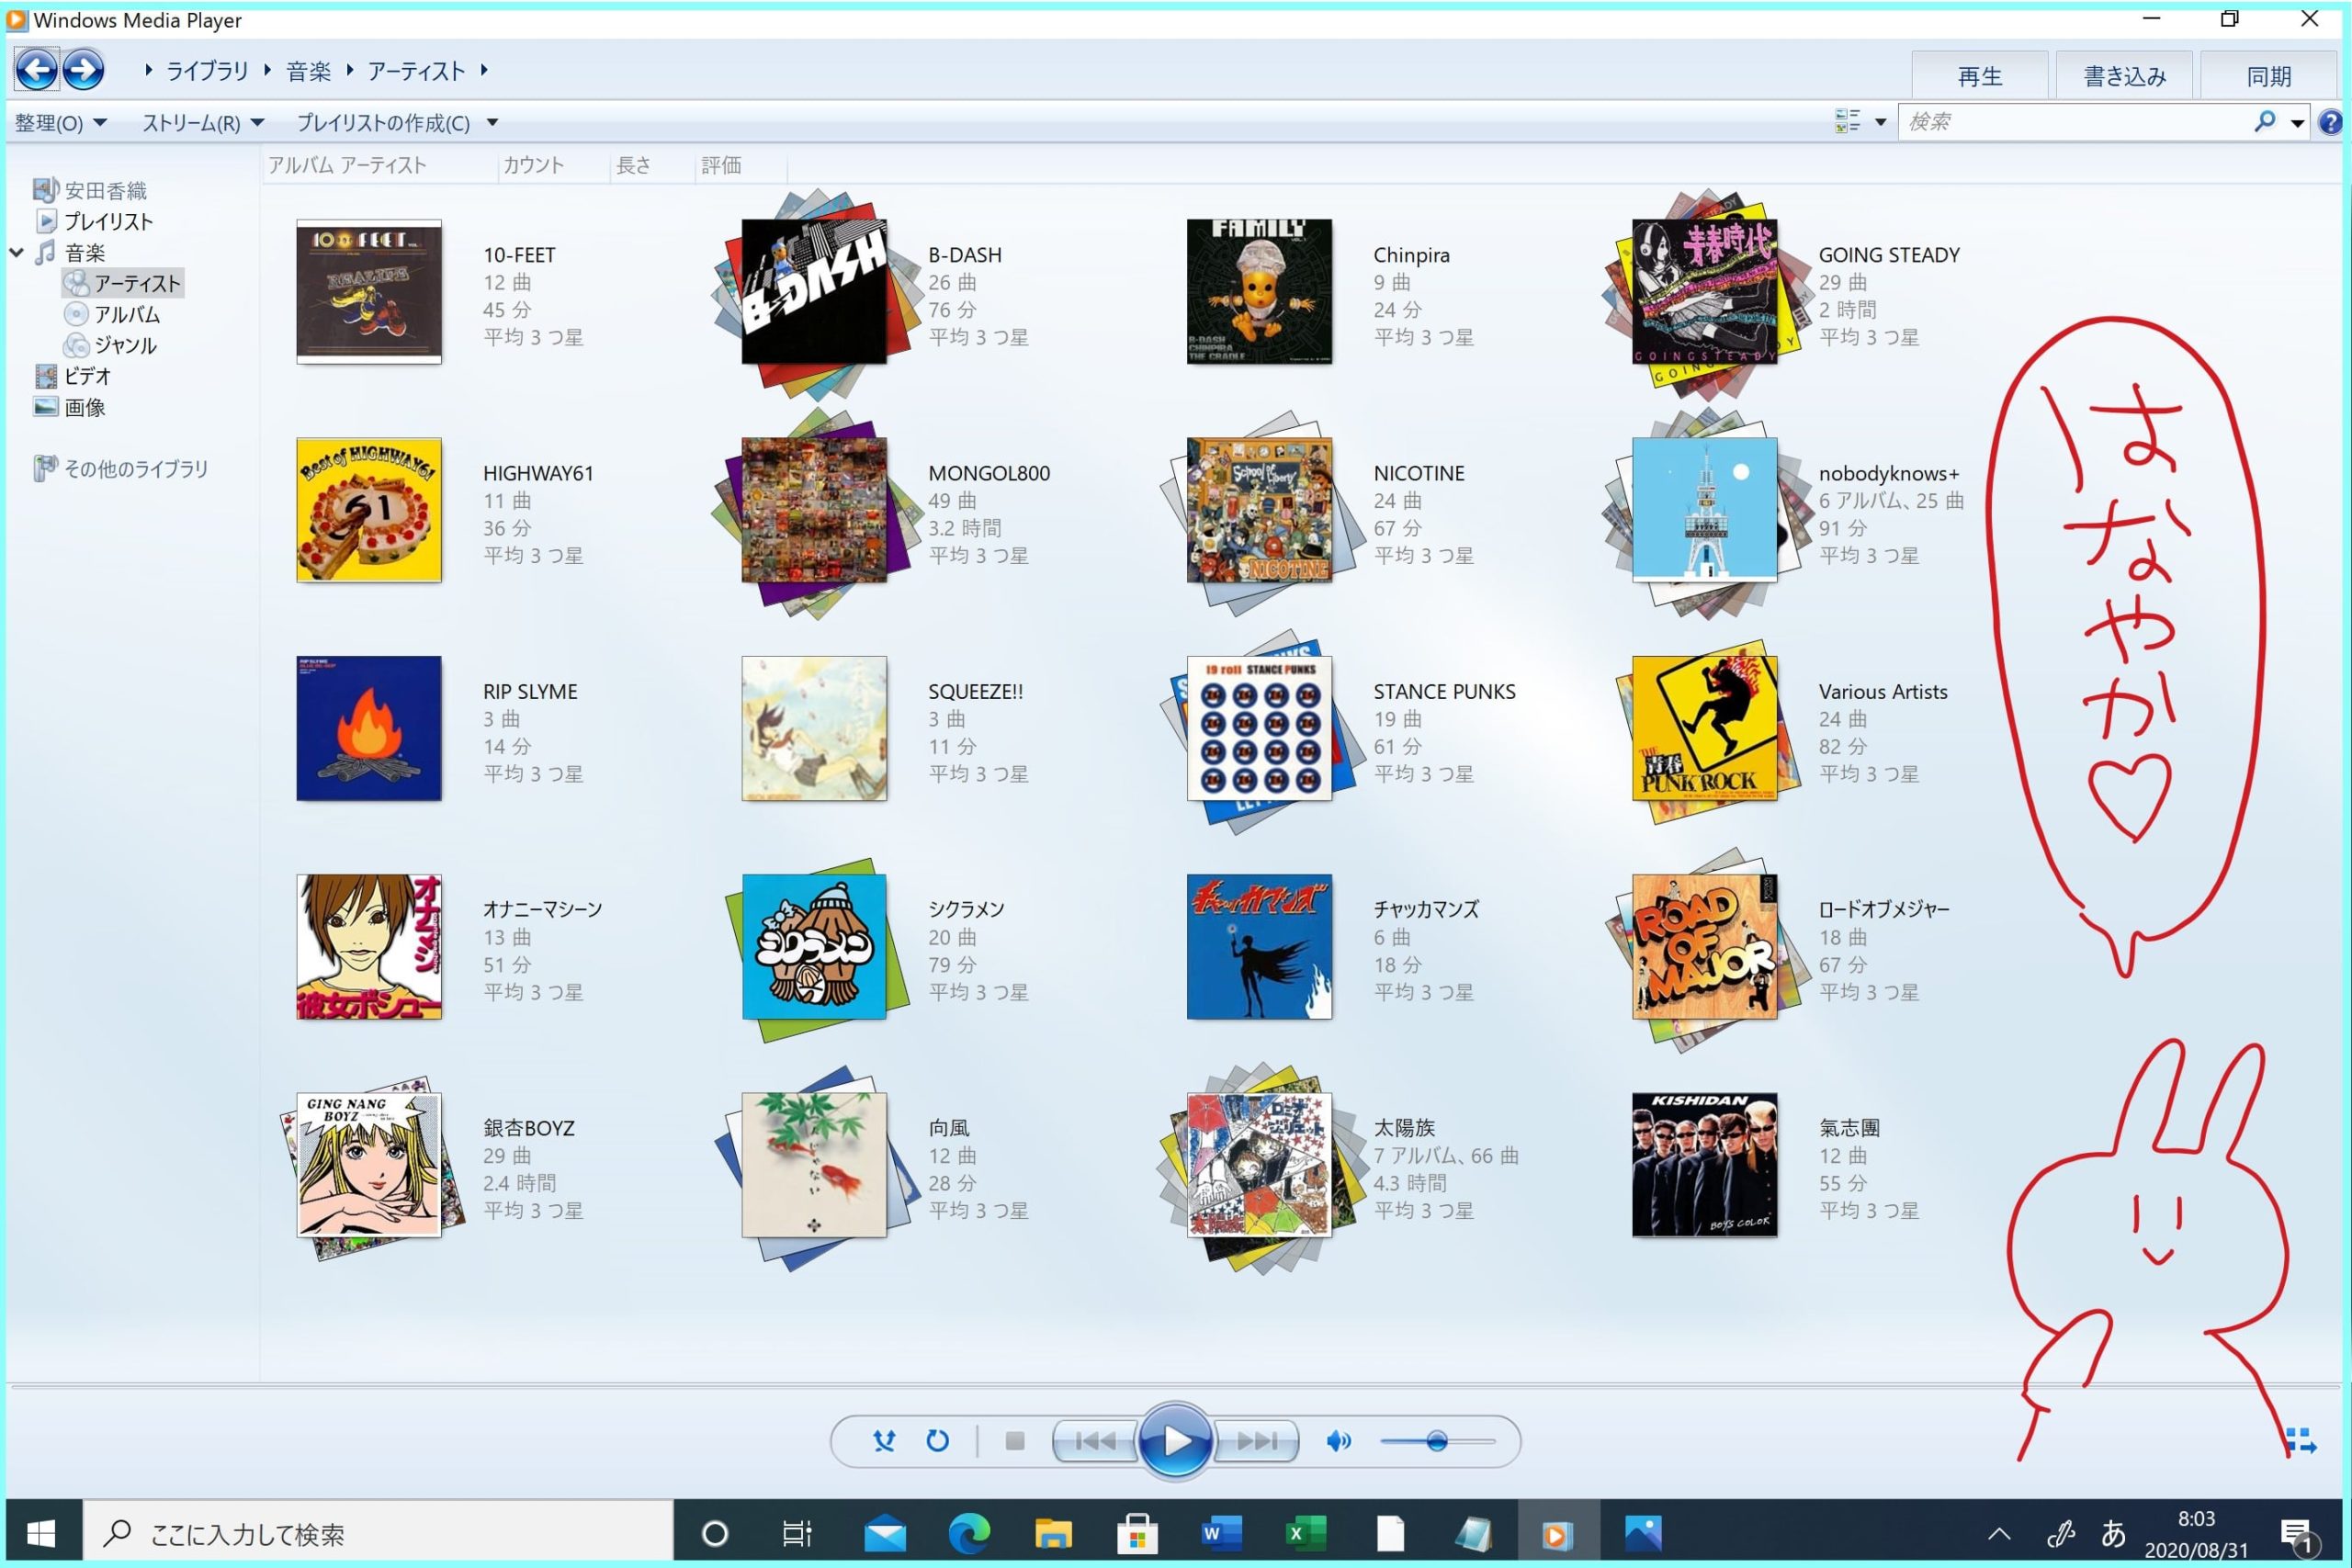Click into the library search field
The width and height of the screenshot is (2352, 1568).
tap(2075, 122)
